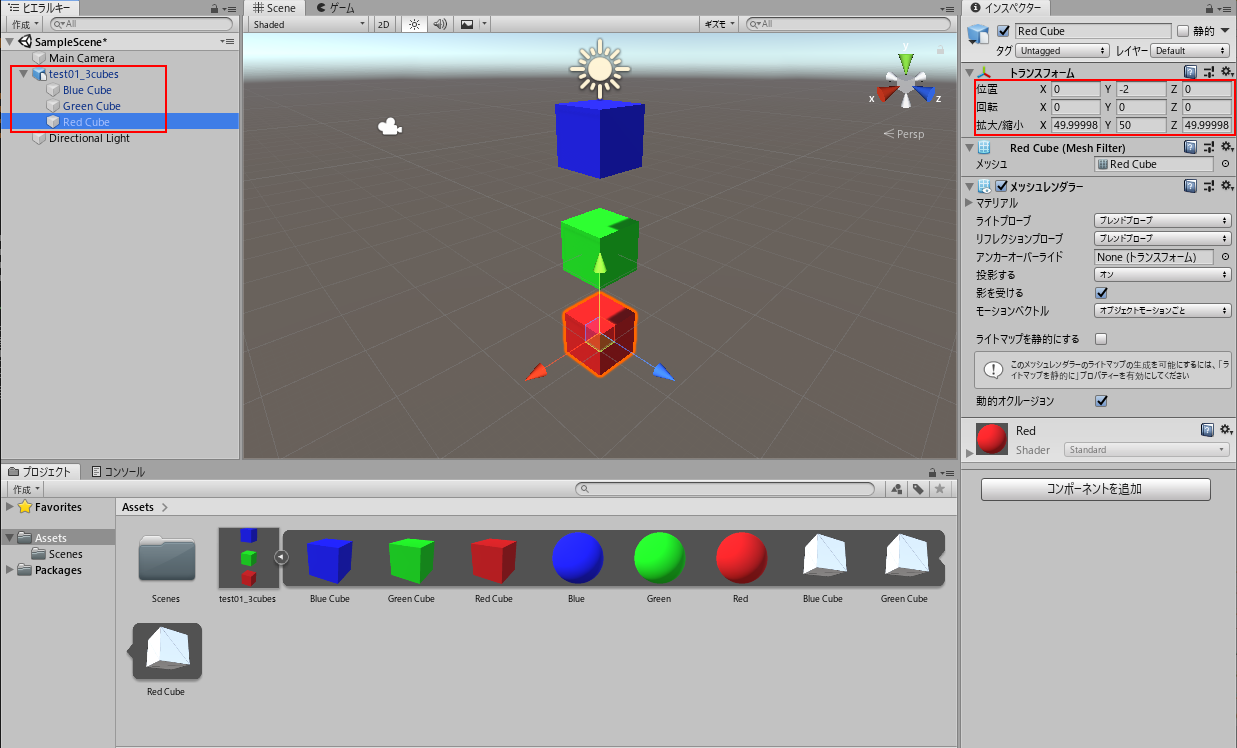The image size is (1237, 748).
Task: Select the Blue Cube asset thumbnail
Action: coord(330,558)
